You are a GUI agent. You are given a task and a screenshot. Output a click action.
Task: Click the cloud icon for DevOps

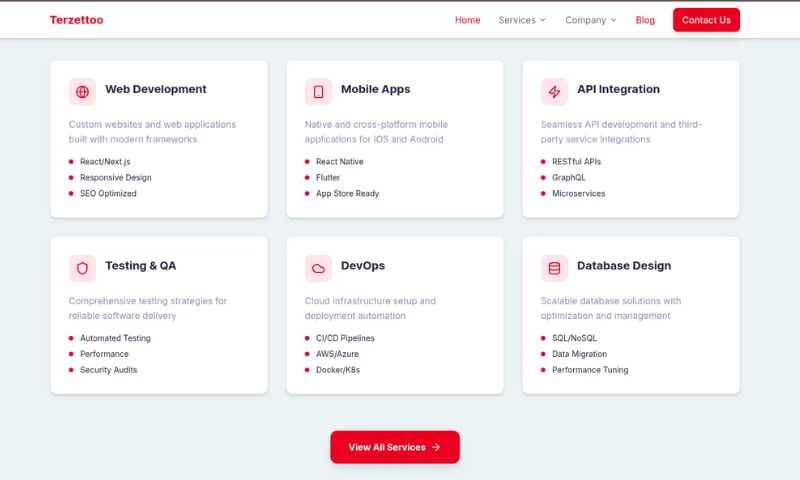(x=318, y=268)
